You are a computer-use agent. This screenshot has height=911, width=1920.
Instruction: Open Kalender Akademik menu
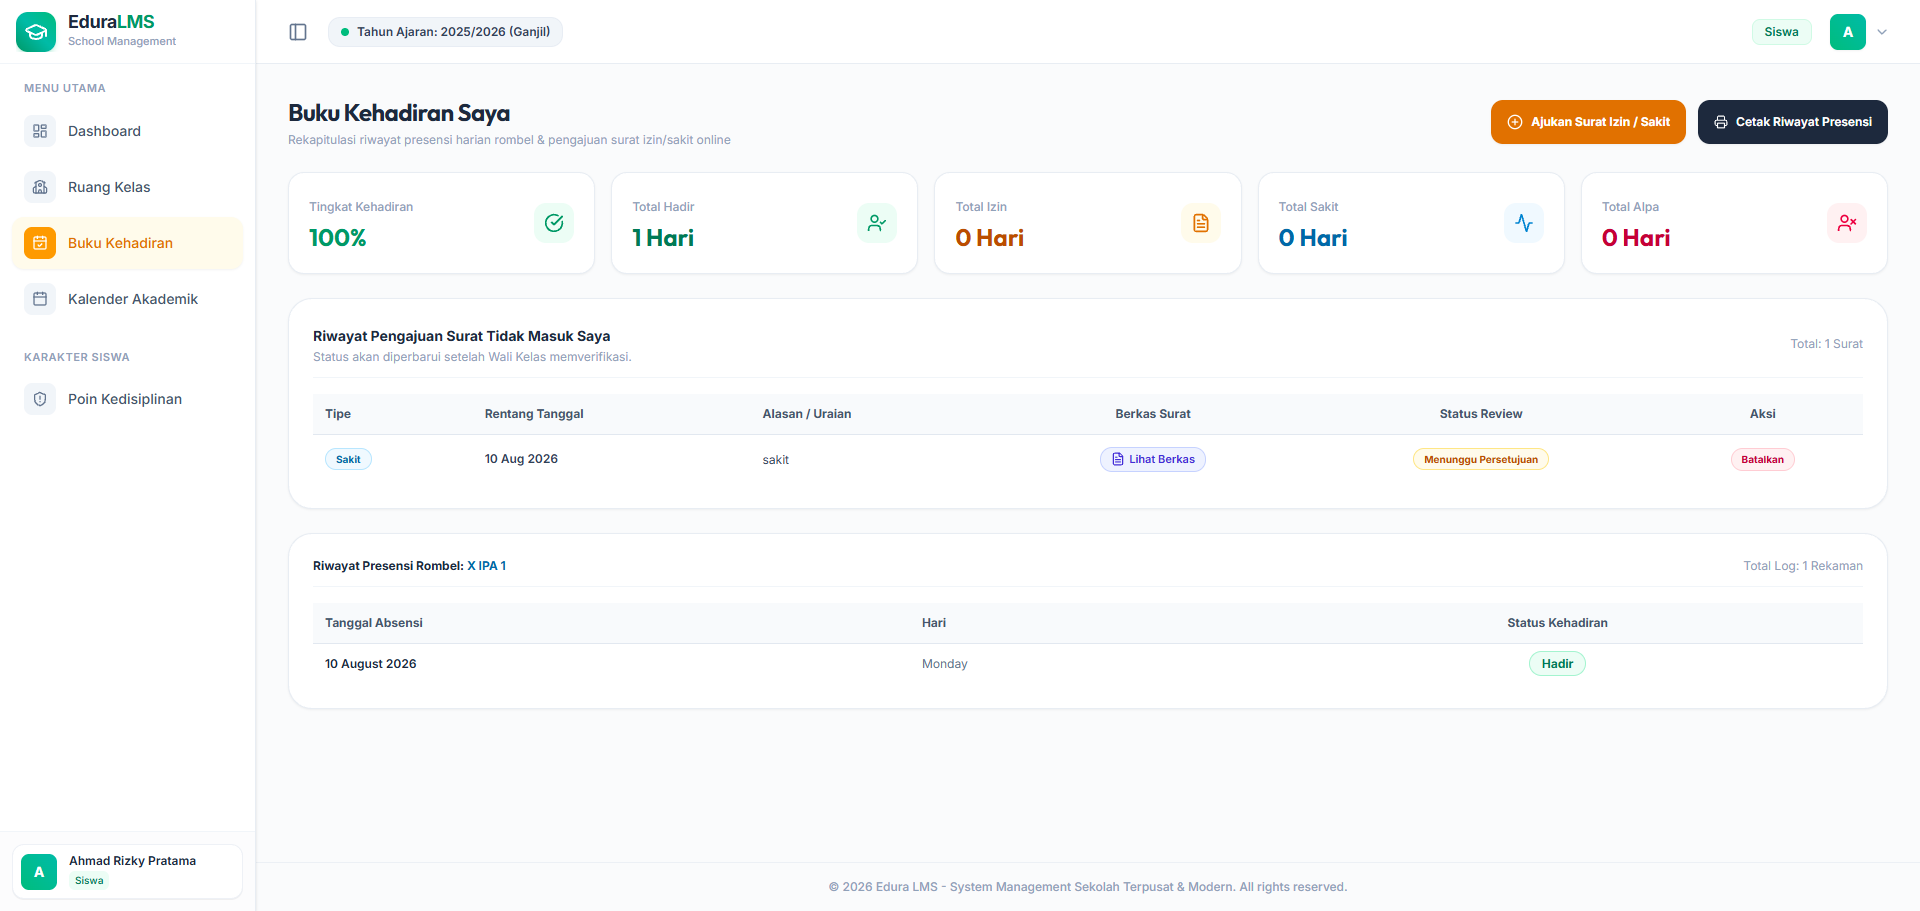(128, 299)
